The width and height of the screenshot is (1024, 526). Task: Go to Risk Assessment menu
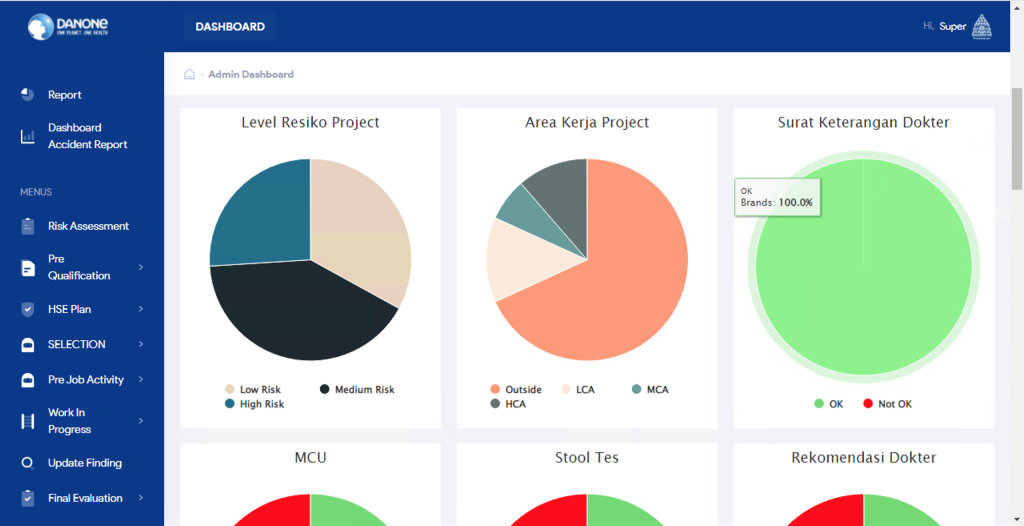tap(88, 226)
